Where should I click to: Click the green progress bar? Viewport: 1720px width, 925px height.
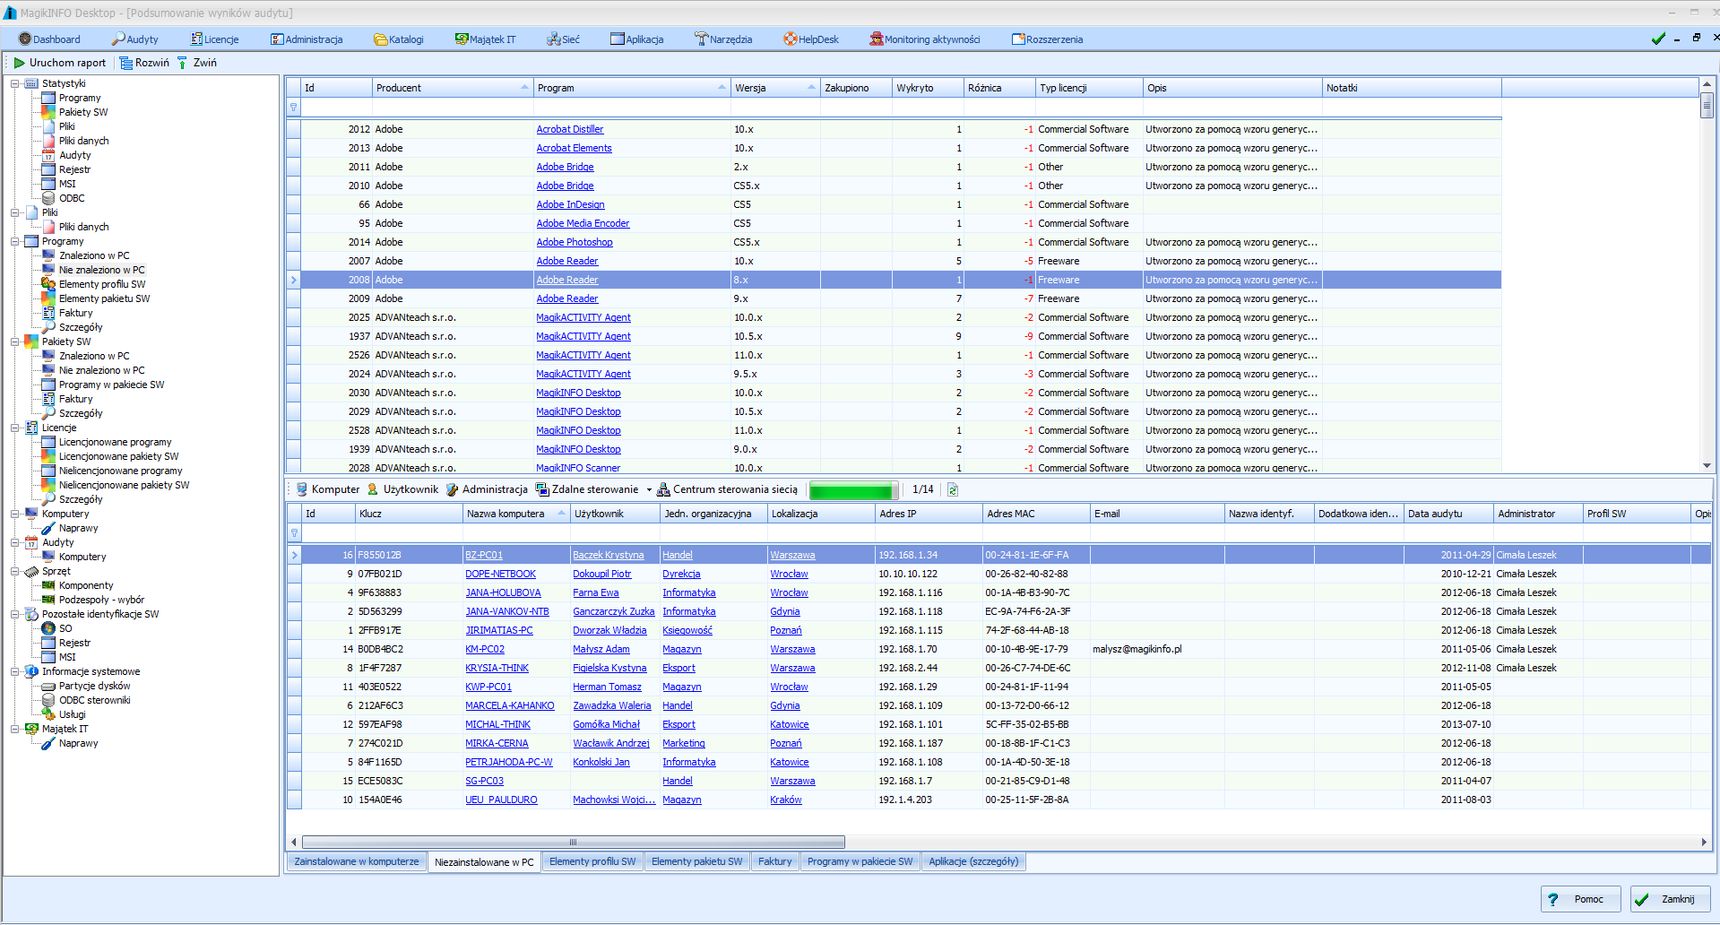tap(853, 490)
